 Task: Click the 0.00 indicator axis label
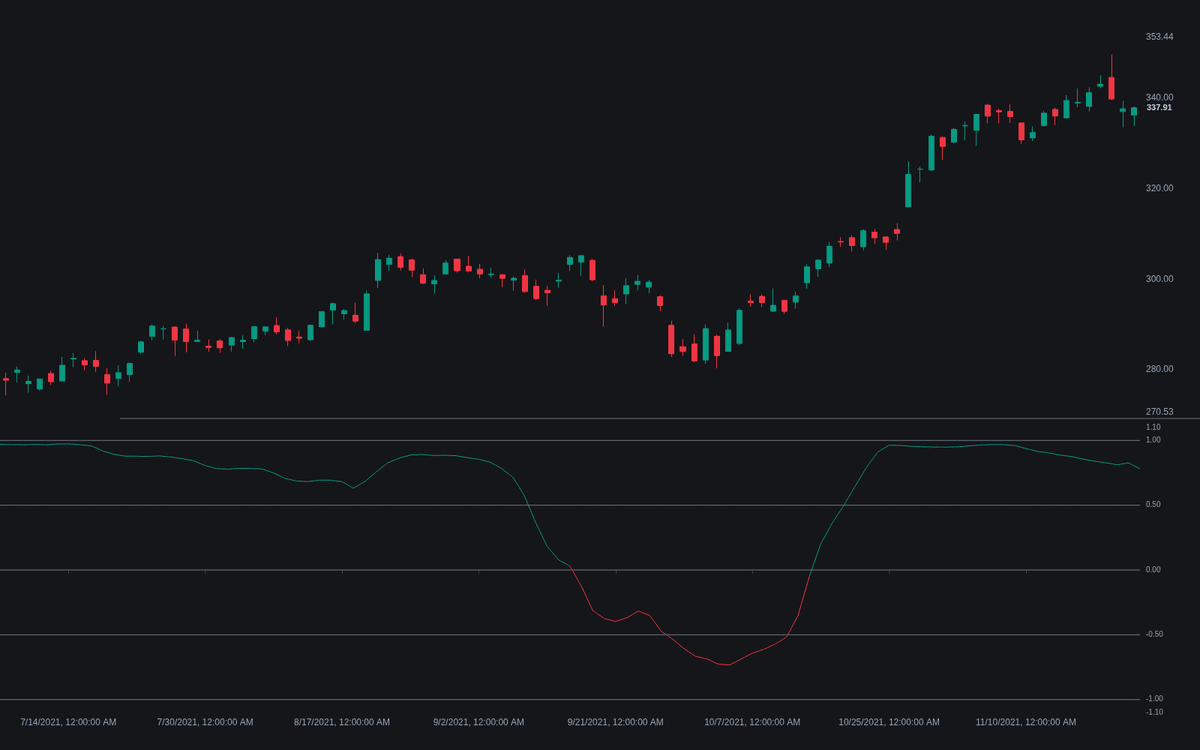pyautogui.click(x=1153, y=570)
